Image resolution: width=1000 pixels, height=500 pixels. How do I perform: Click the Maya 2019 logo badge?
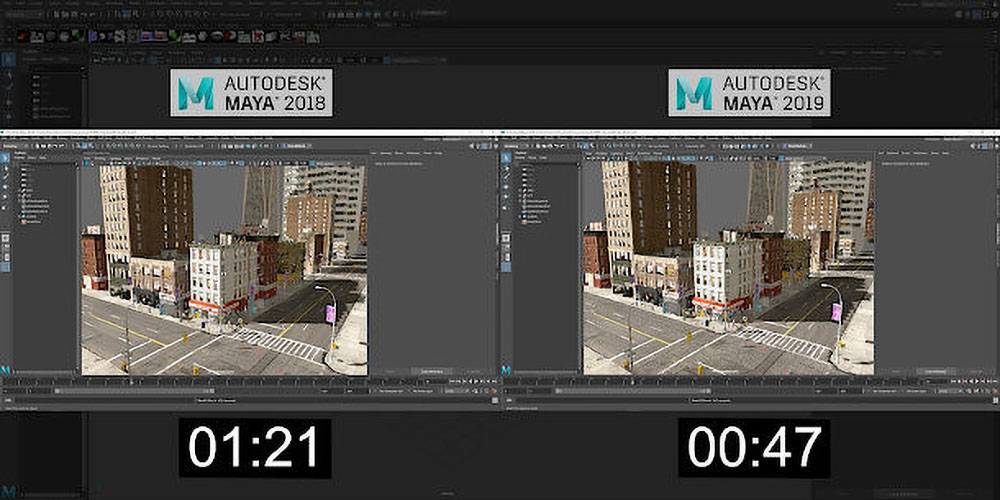[x=750, y=93]
